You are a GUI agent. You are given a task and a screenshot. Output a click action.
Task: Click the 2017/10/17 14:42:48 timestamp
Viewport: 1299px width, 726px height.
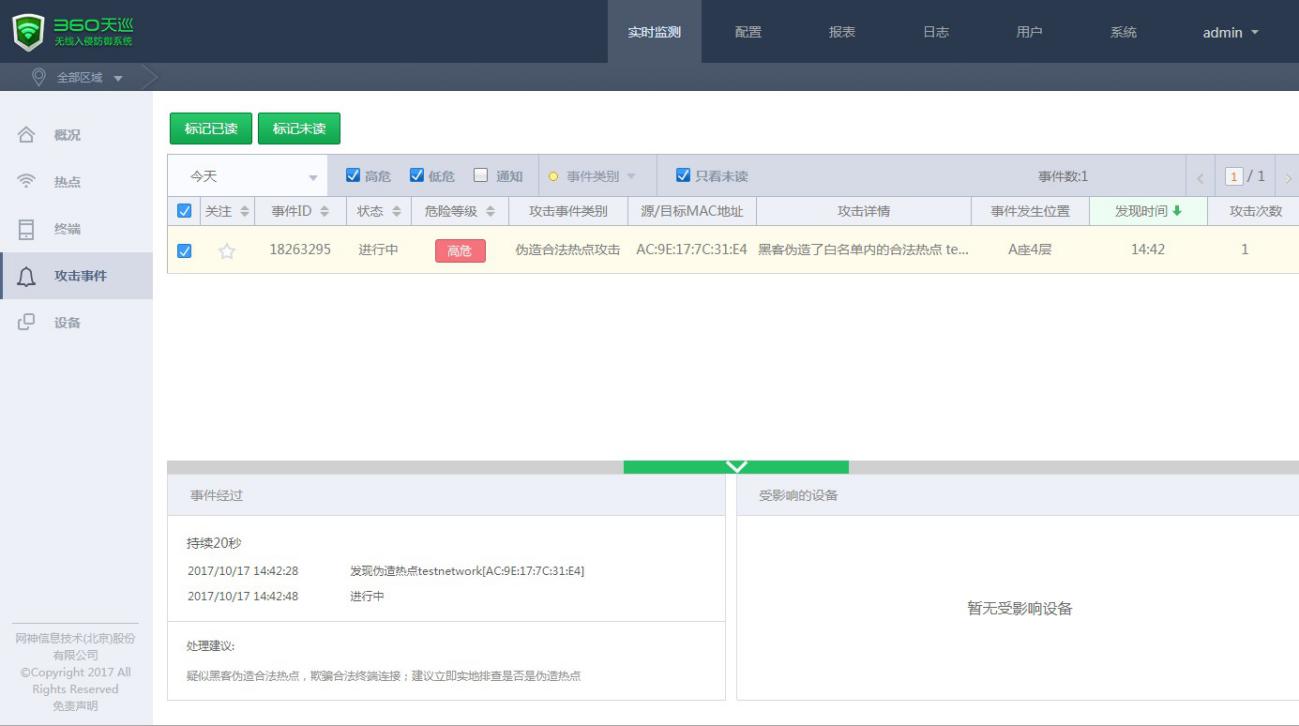tap(243, 596)
